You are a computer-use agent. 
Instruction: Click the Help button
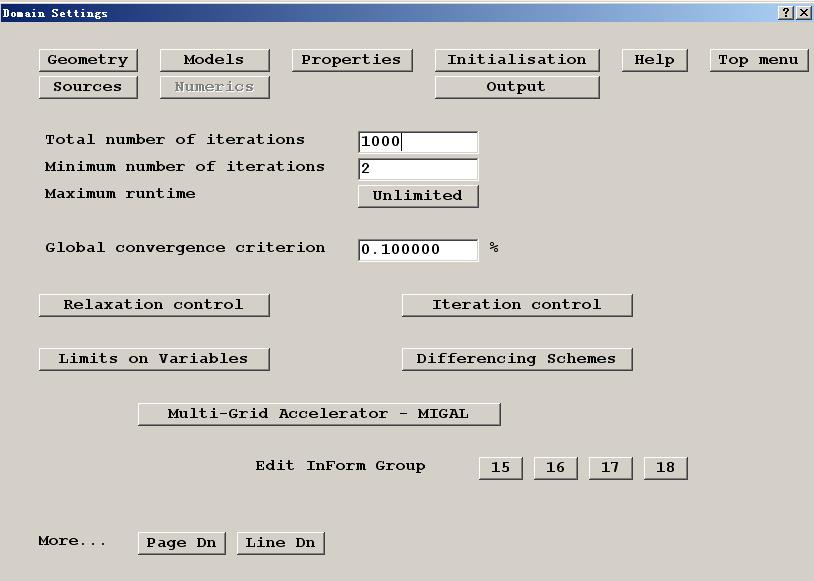[x=654, y=60]
